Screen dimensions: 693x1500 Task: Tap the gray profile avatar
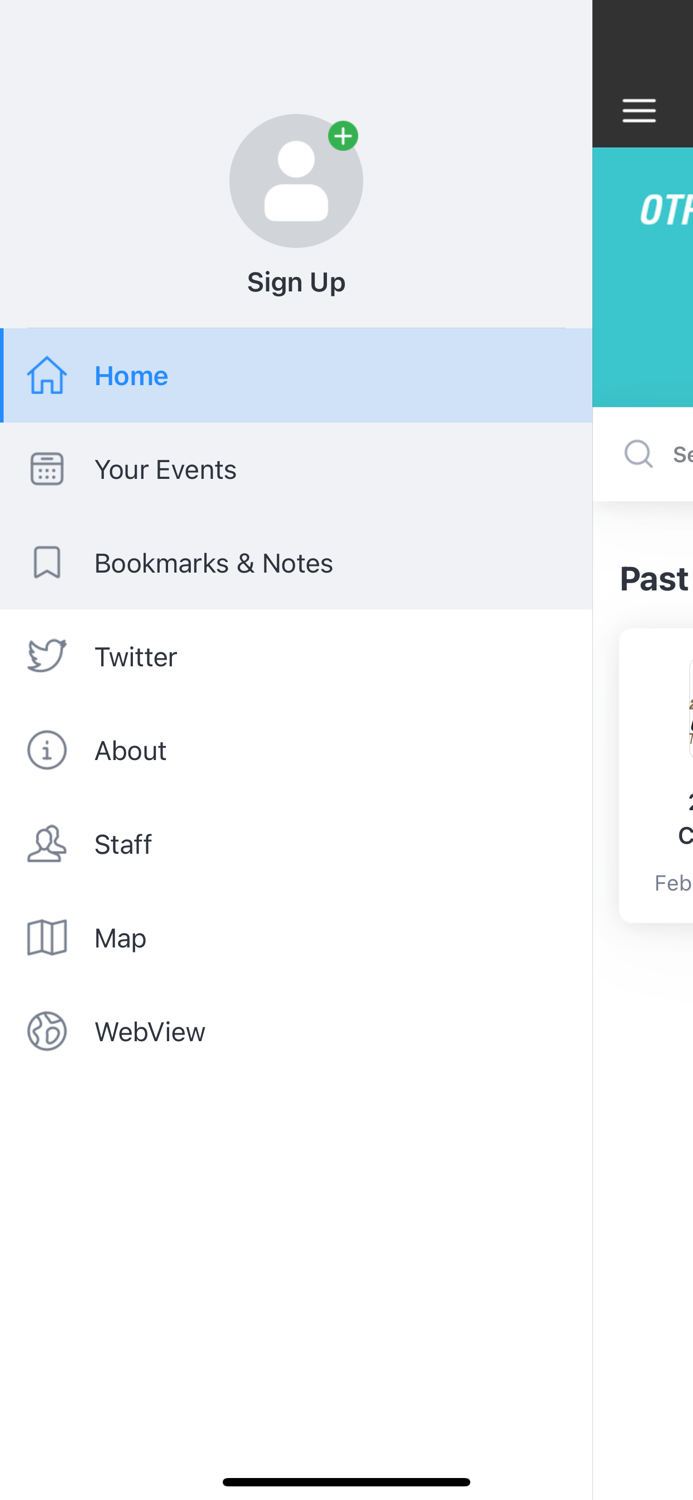coord(295,182)
